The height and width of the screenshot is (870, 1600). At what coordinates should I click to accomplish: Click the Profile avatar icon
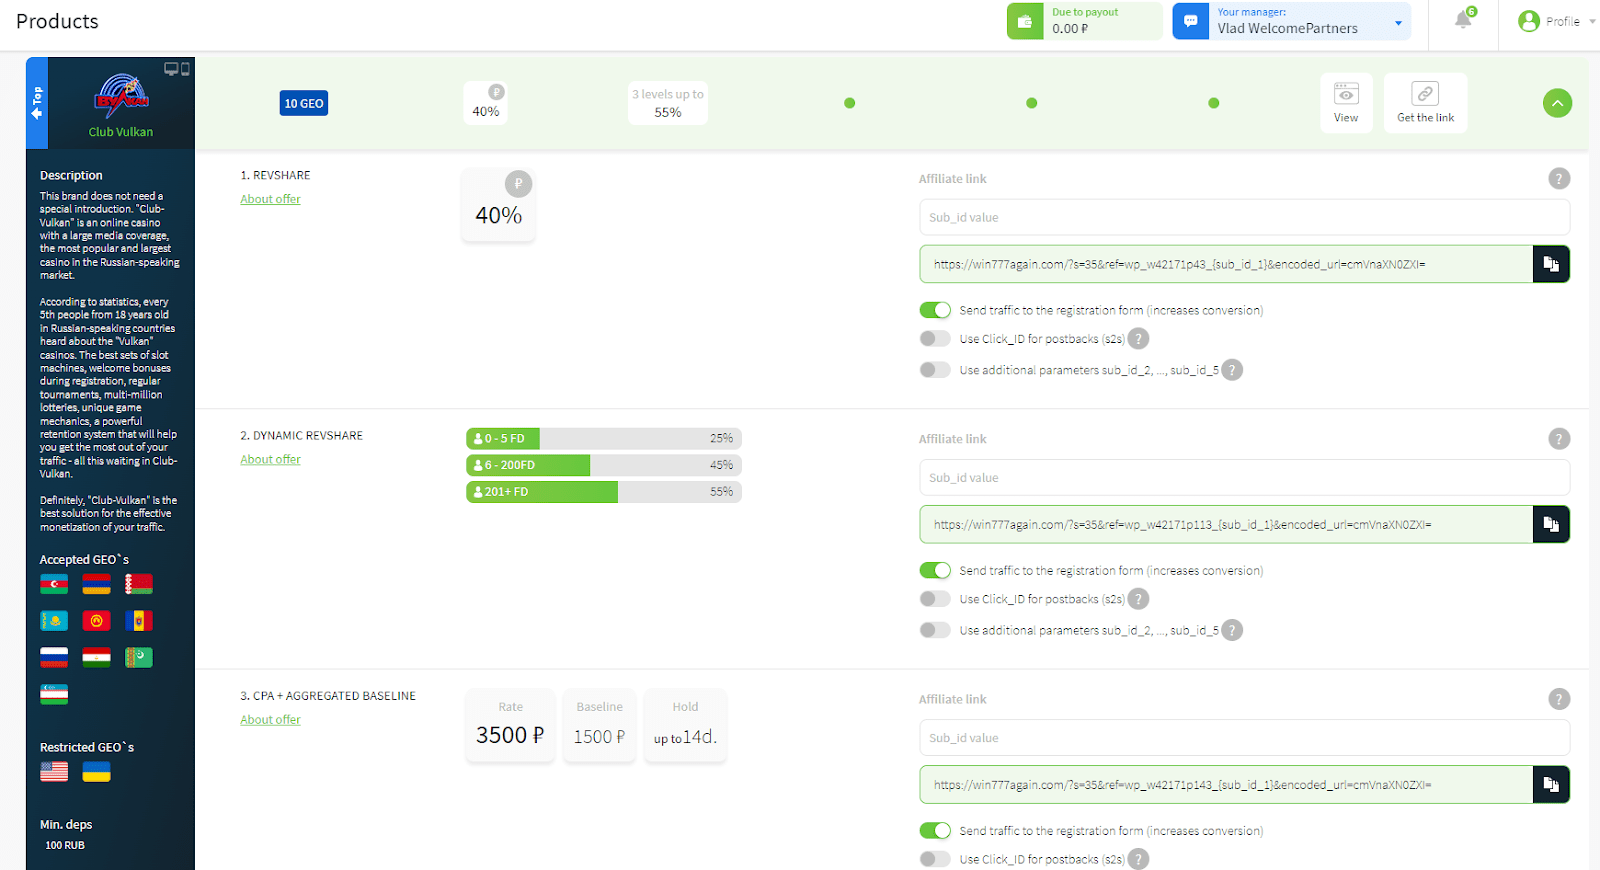(x=1529, y=21)
